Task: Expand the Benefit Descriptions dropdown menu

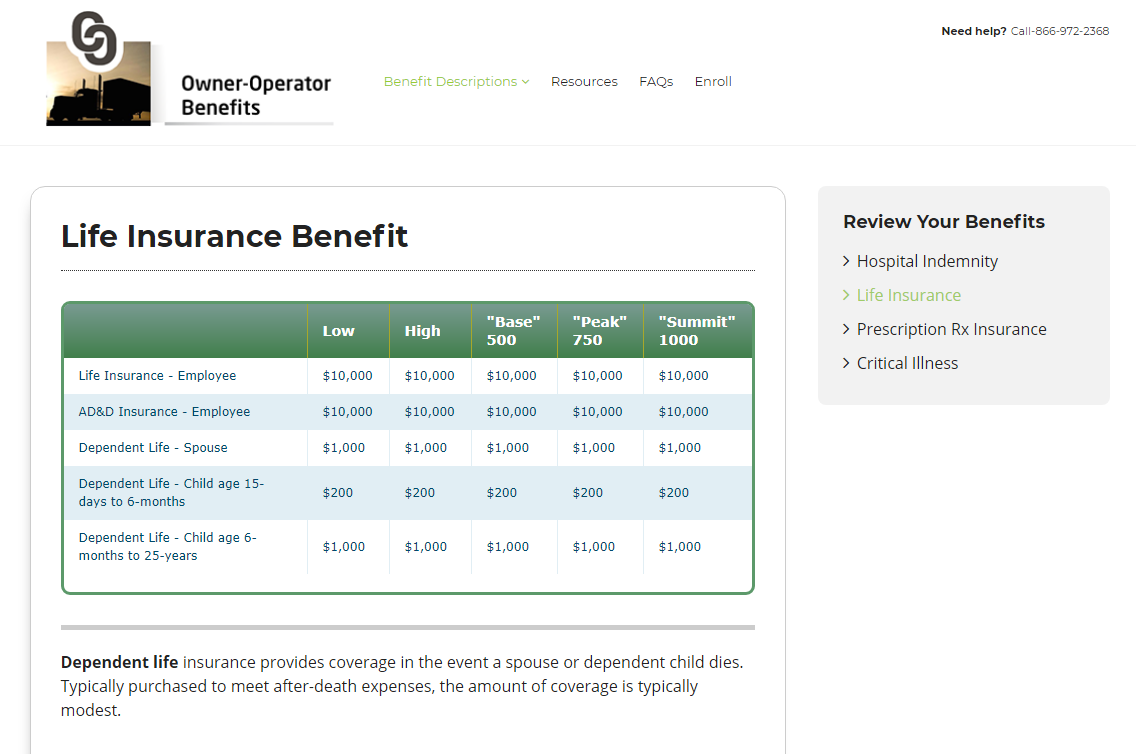Action: coord(456,82)
